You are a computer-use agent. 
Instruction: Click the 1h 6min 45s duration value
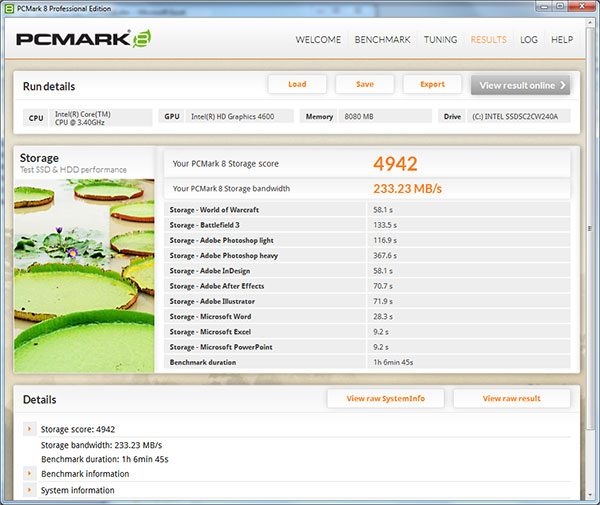393,362
